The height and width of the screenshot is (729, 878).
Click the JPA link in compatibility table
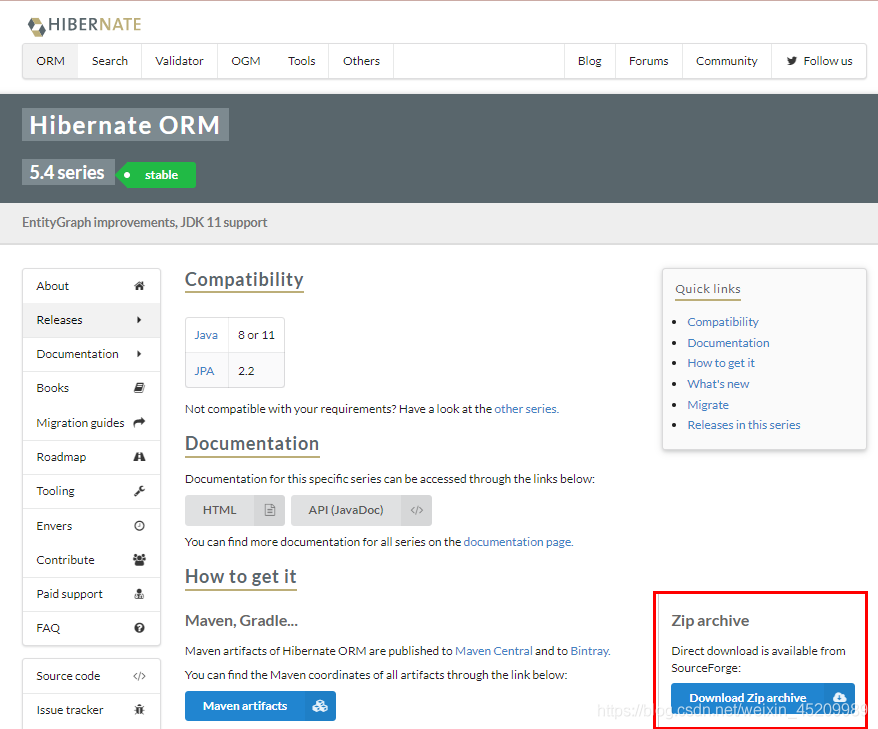(204, 371)
